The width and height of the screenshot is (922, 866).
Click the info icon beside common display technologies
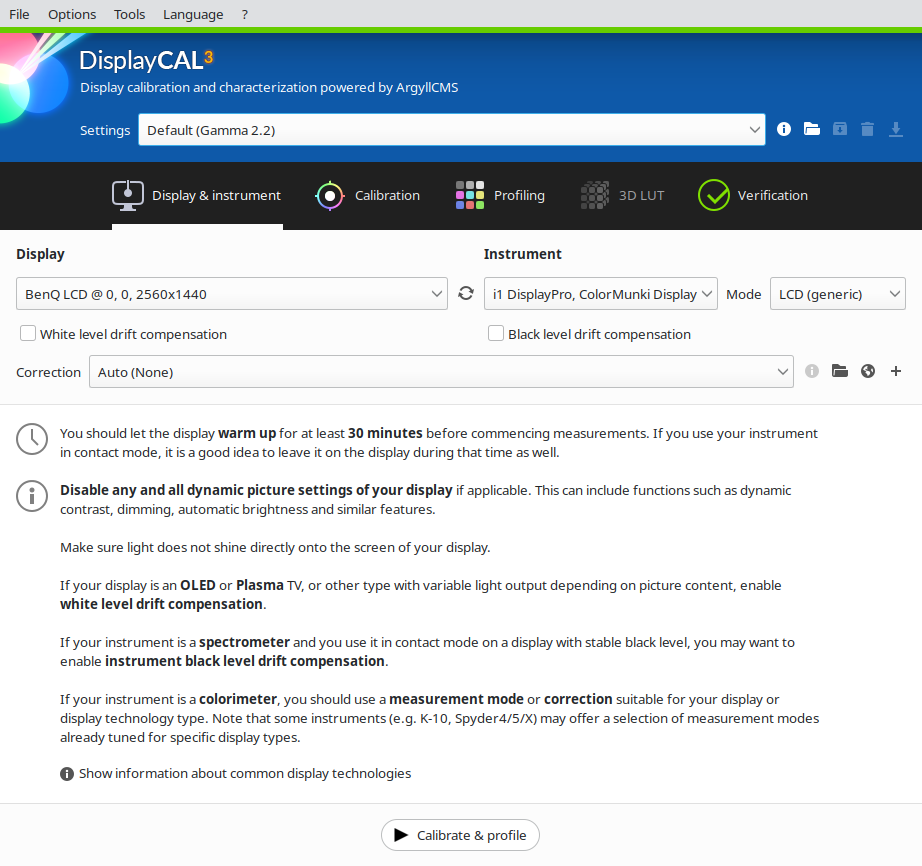66,772
